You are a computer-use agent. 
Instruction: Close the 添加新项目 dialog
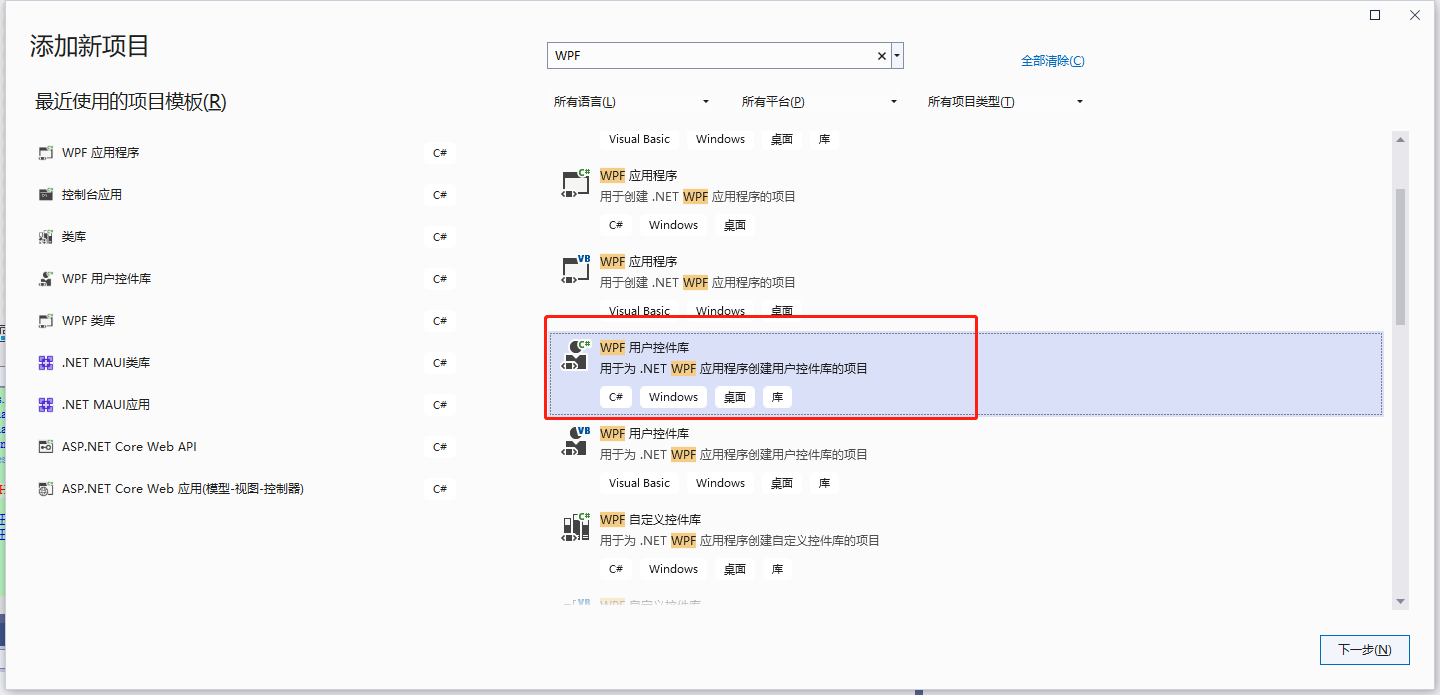[x=1415, y=15]
